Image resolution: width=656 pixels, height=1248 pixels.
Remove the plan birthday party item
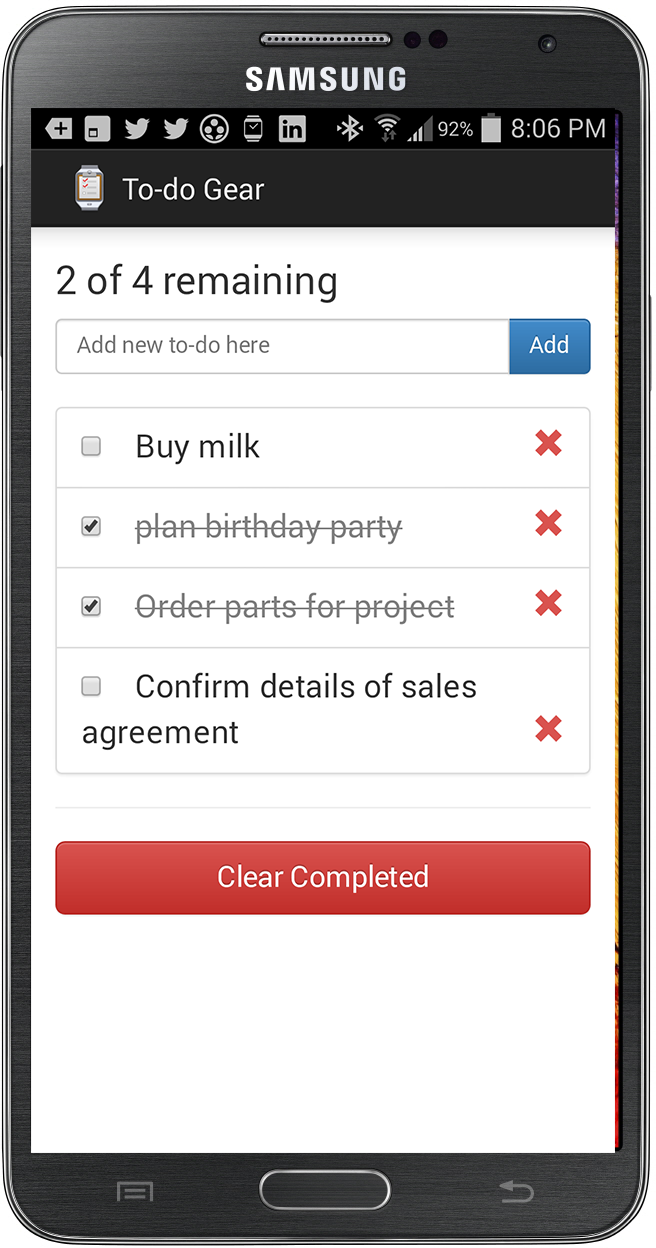[x=548, y=523]
